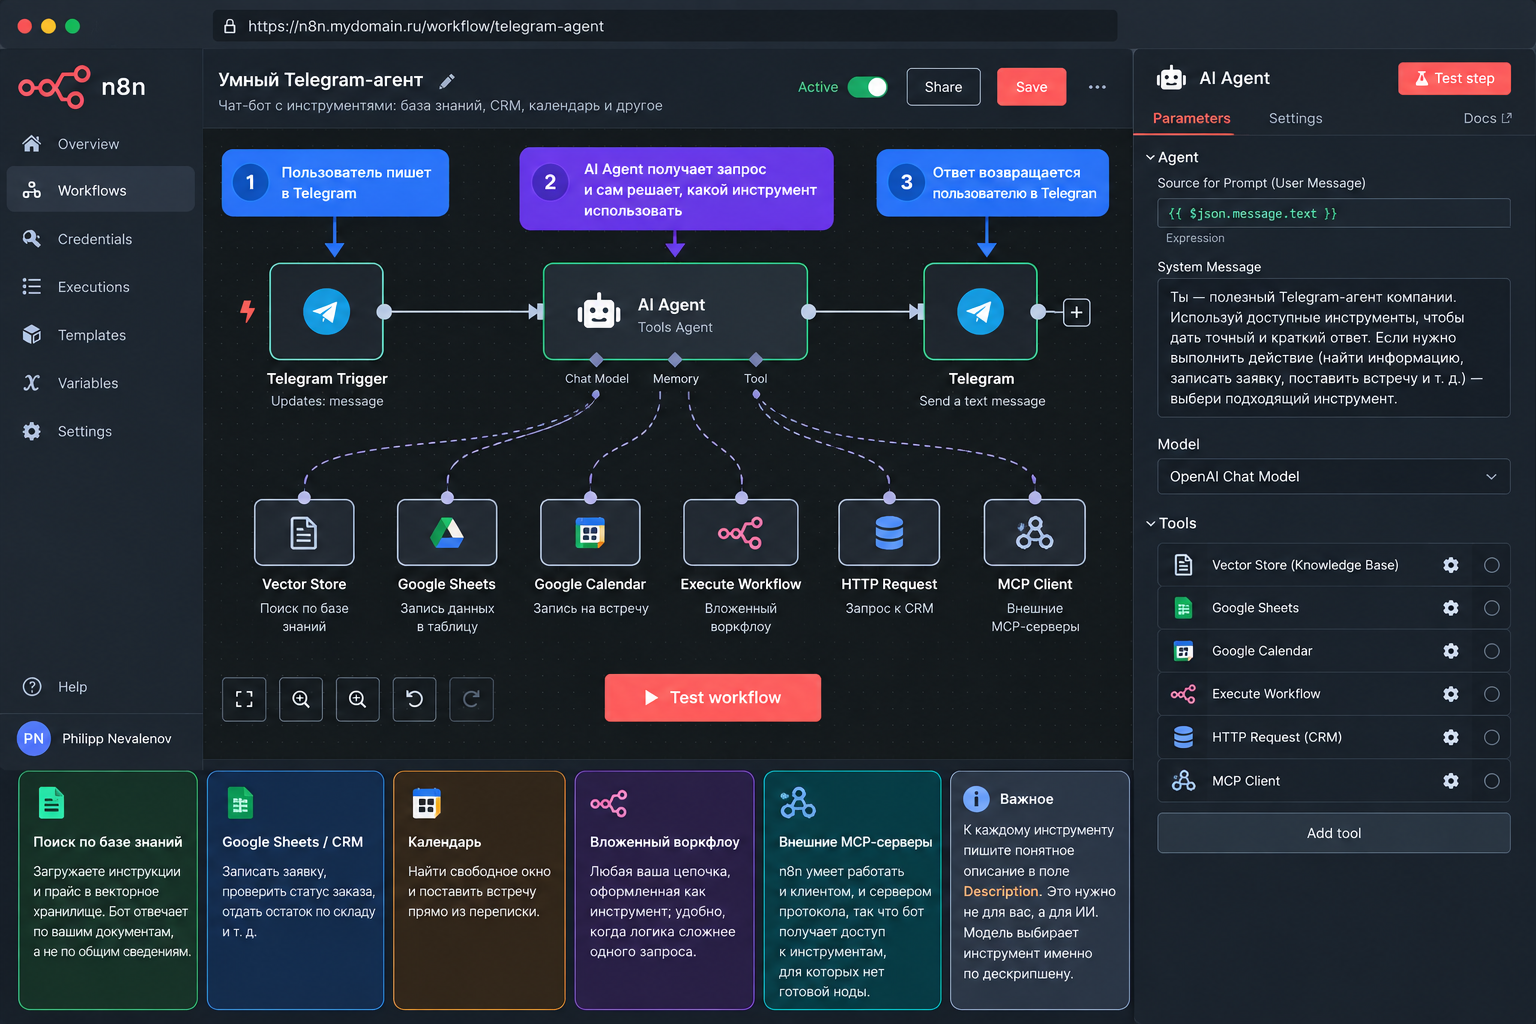The width and height of the screenshot is (1536, 1024).
Task: Click the System Message text area
Action: coord(1334,347)
